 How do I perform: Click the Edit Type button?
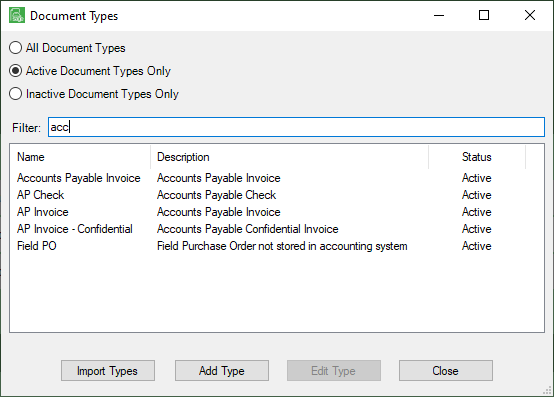(x=334, y=371)
